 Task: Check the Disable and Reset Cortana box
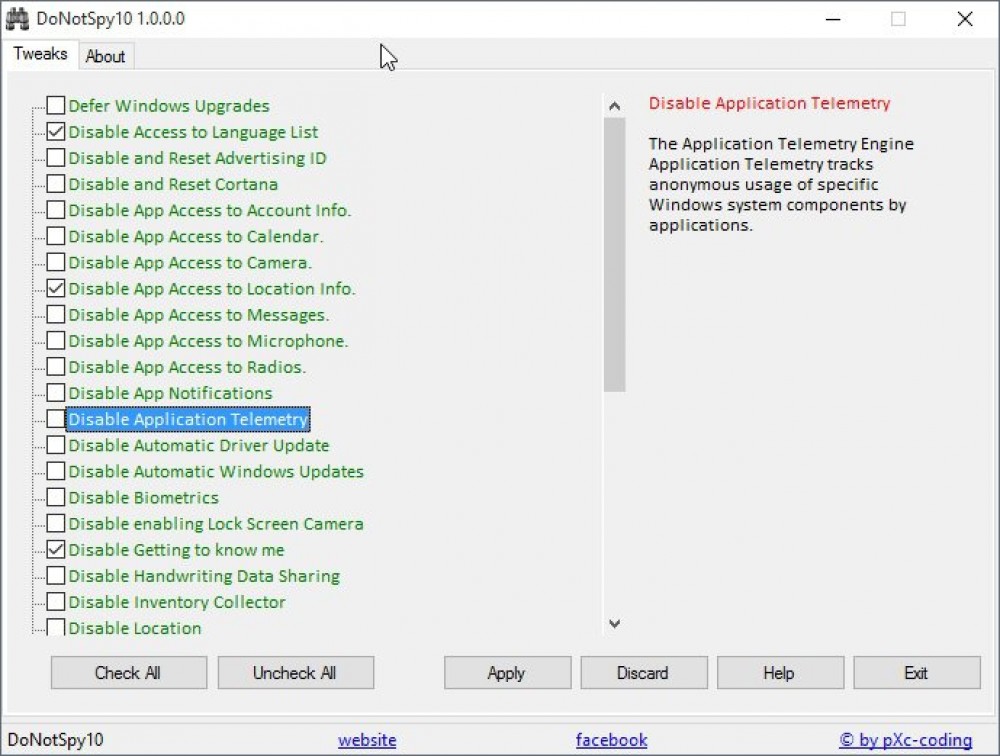(x=56, y=184)
